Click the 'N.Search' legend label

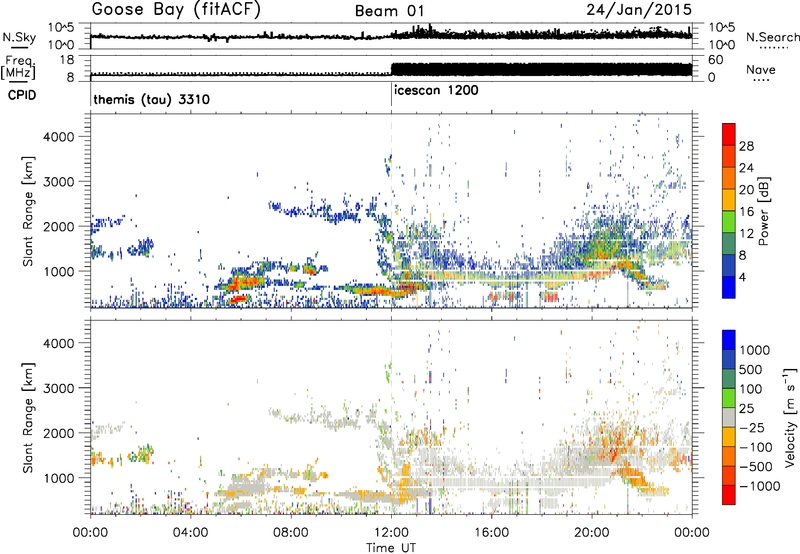tap(772, 37)
